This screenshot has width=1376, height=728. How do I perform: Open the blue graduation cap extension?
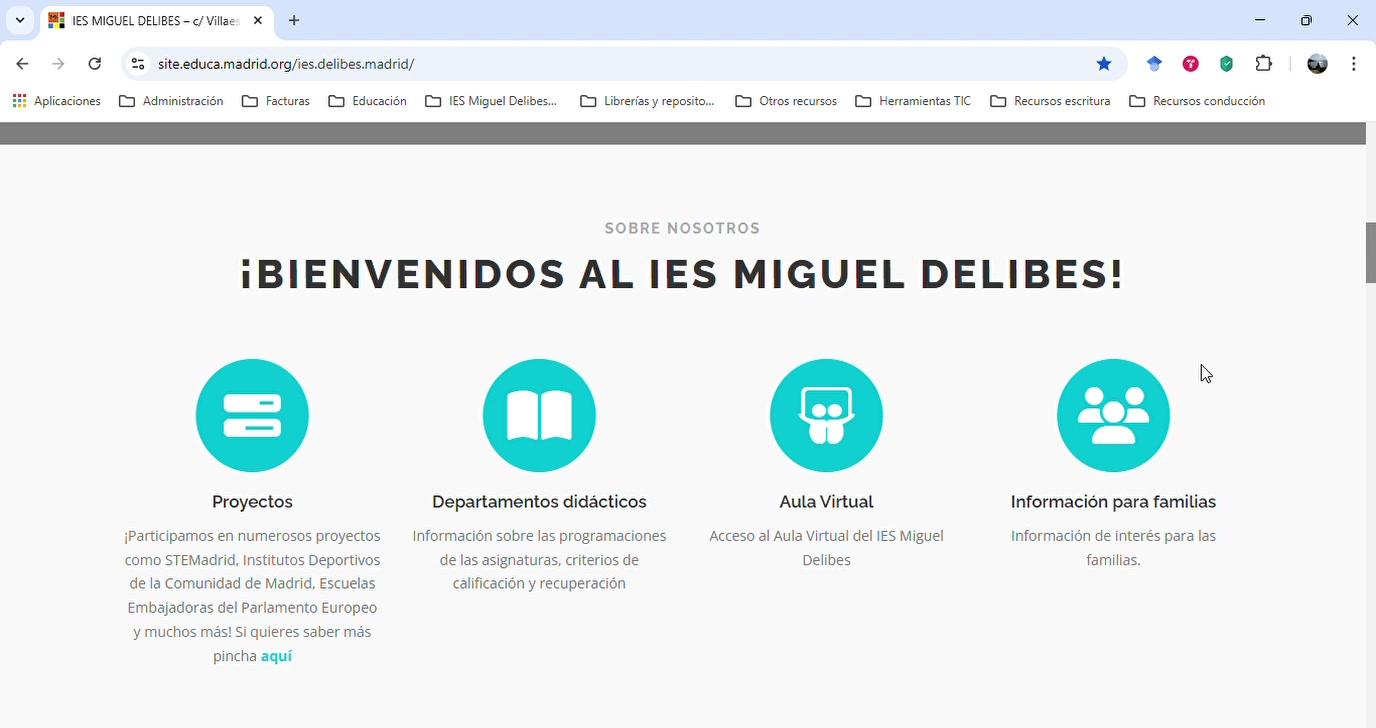point(1154,64)
